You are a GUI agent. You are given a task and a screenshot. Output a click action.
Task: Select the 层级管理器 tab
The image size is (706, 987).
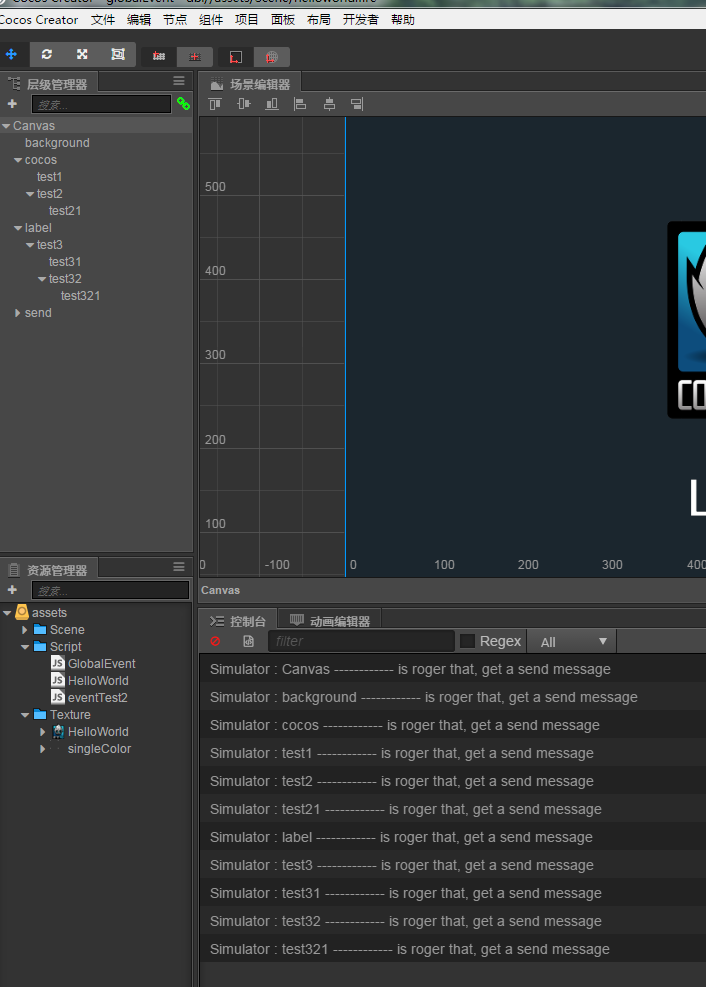(48, 84)
